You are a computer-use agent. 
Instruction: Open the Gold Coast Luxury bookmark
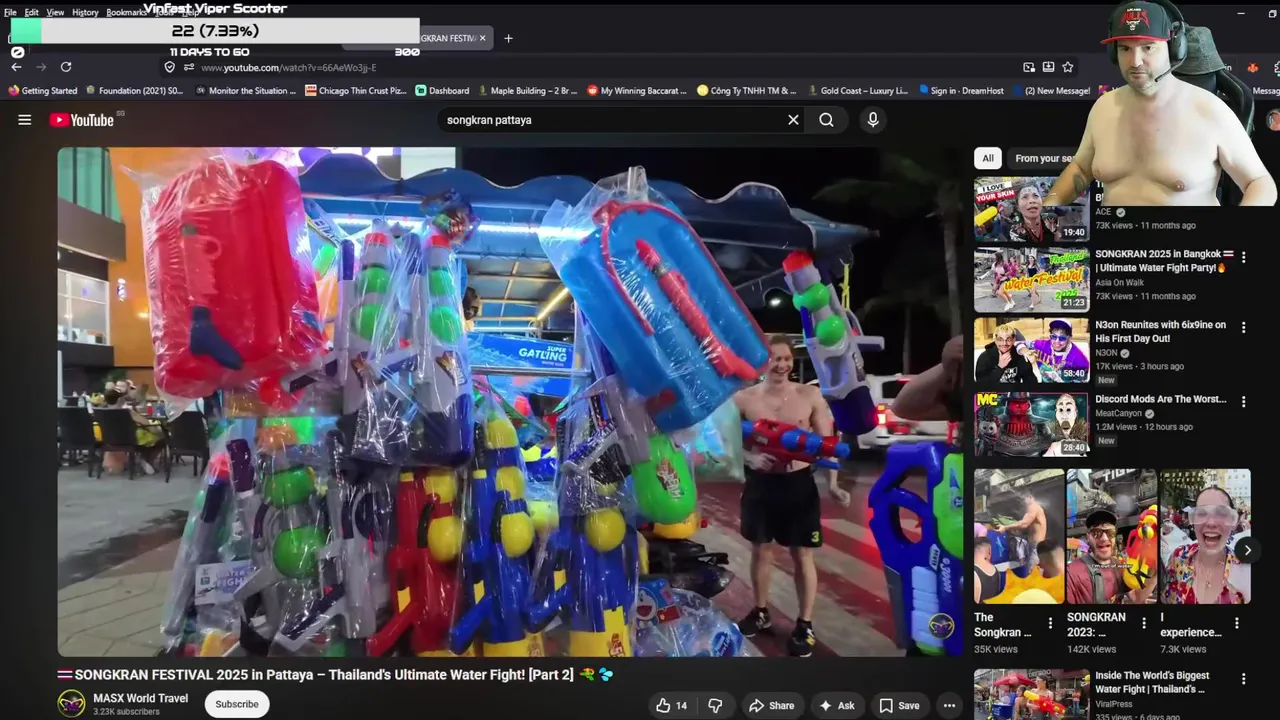click(857, 91)
